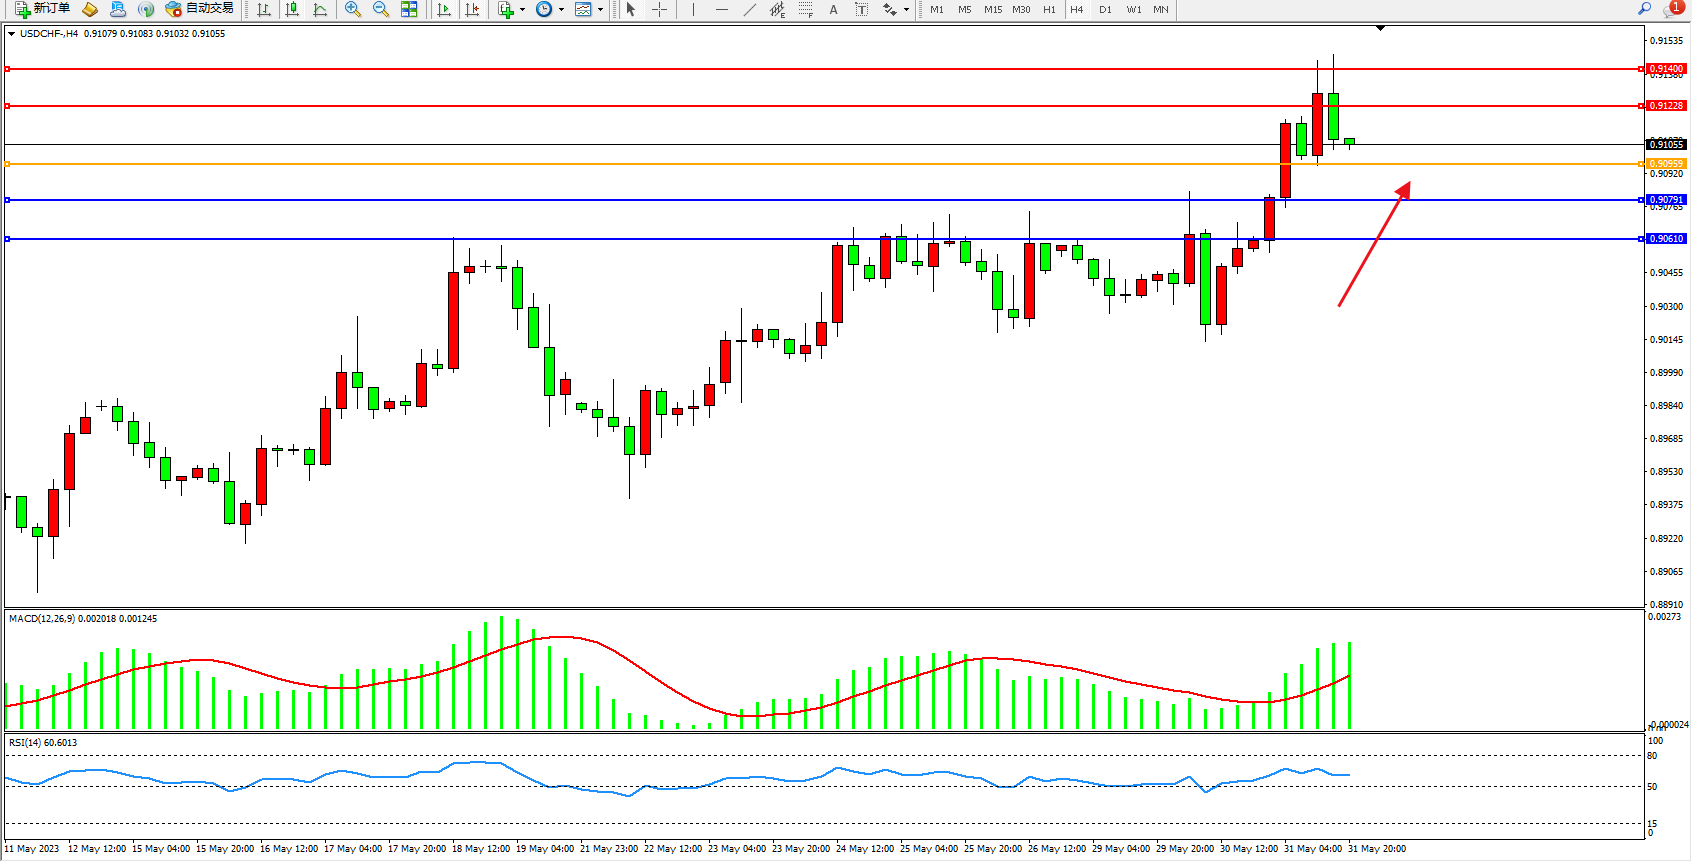
Task: Open the periodicity clock dropdown
Action: point(549,9)
